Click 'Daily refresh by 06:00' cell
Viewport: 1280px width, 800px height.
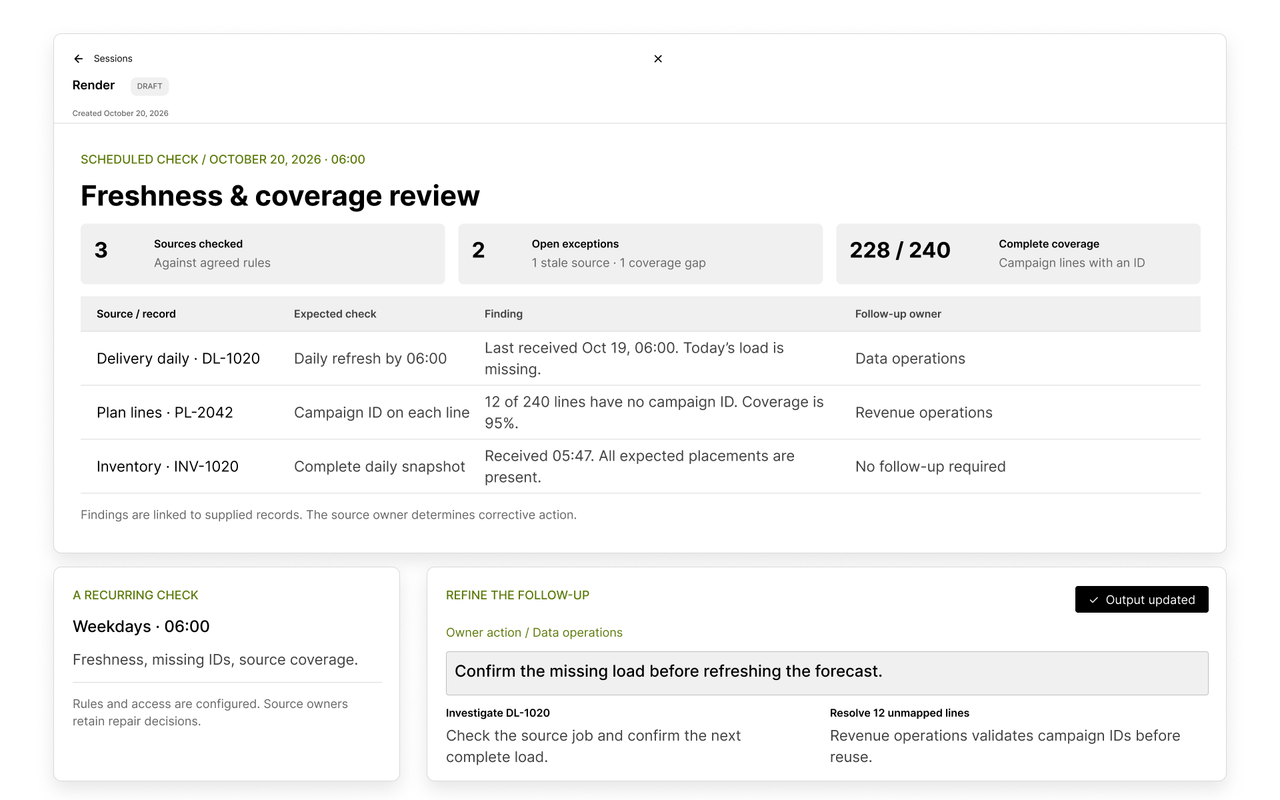tap(370, 359)
